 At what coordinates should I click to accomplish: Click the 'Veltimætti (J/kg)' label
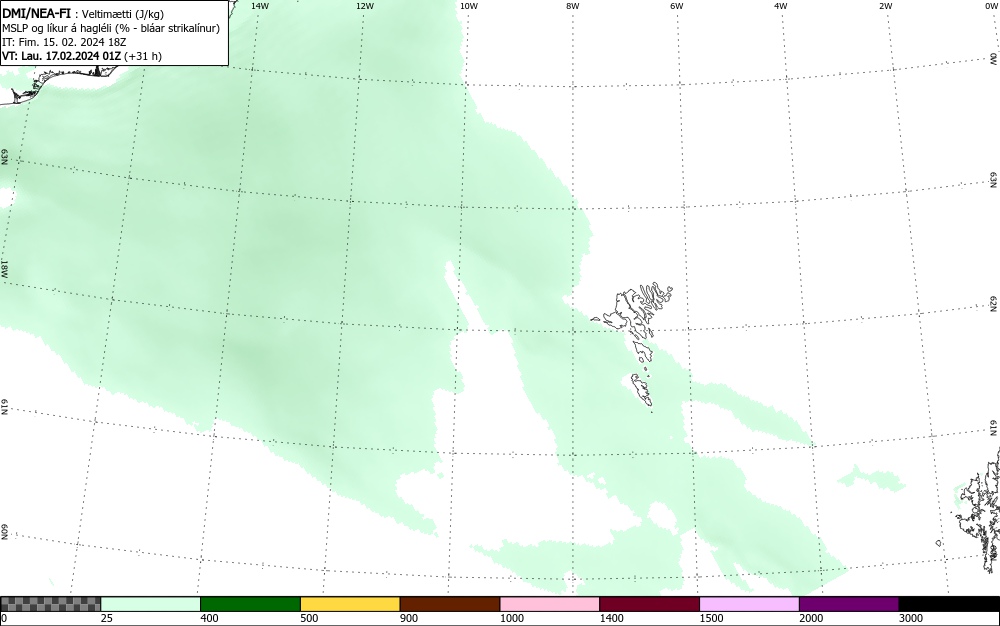tap(122, 14)
